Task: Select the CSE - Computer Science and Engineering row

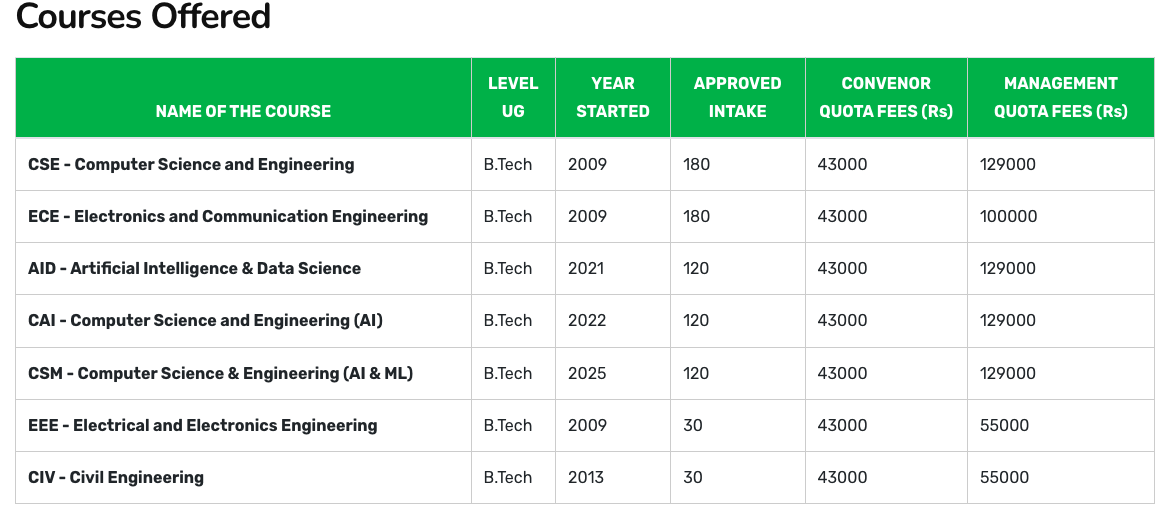Action: coord(191,164)
